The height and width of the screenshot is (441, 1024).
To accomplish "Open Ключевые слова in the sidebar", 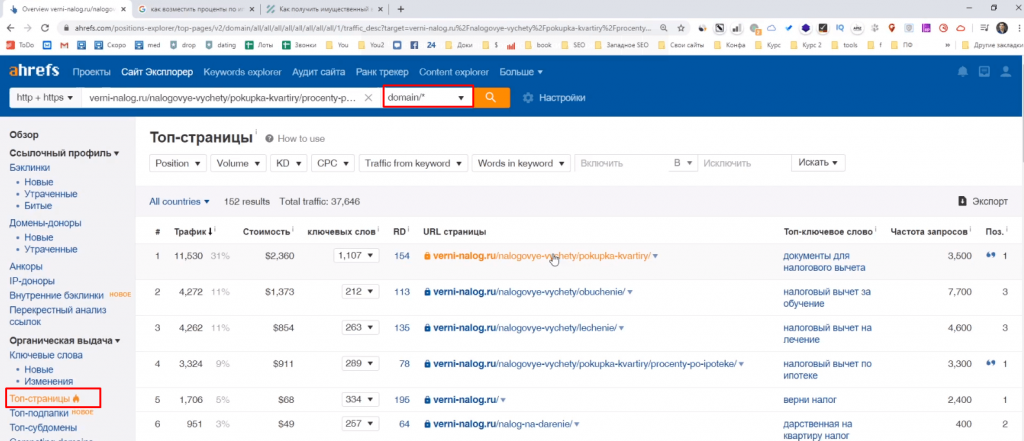I will coord(46,355).
